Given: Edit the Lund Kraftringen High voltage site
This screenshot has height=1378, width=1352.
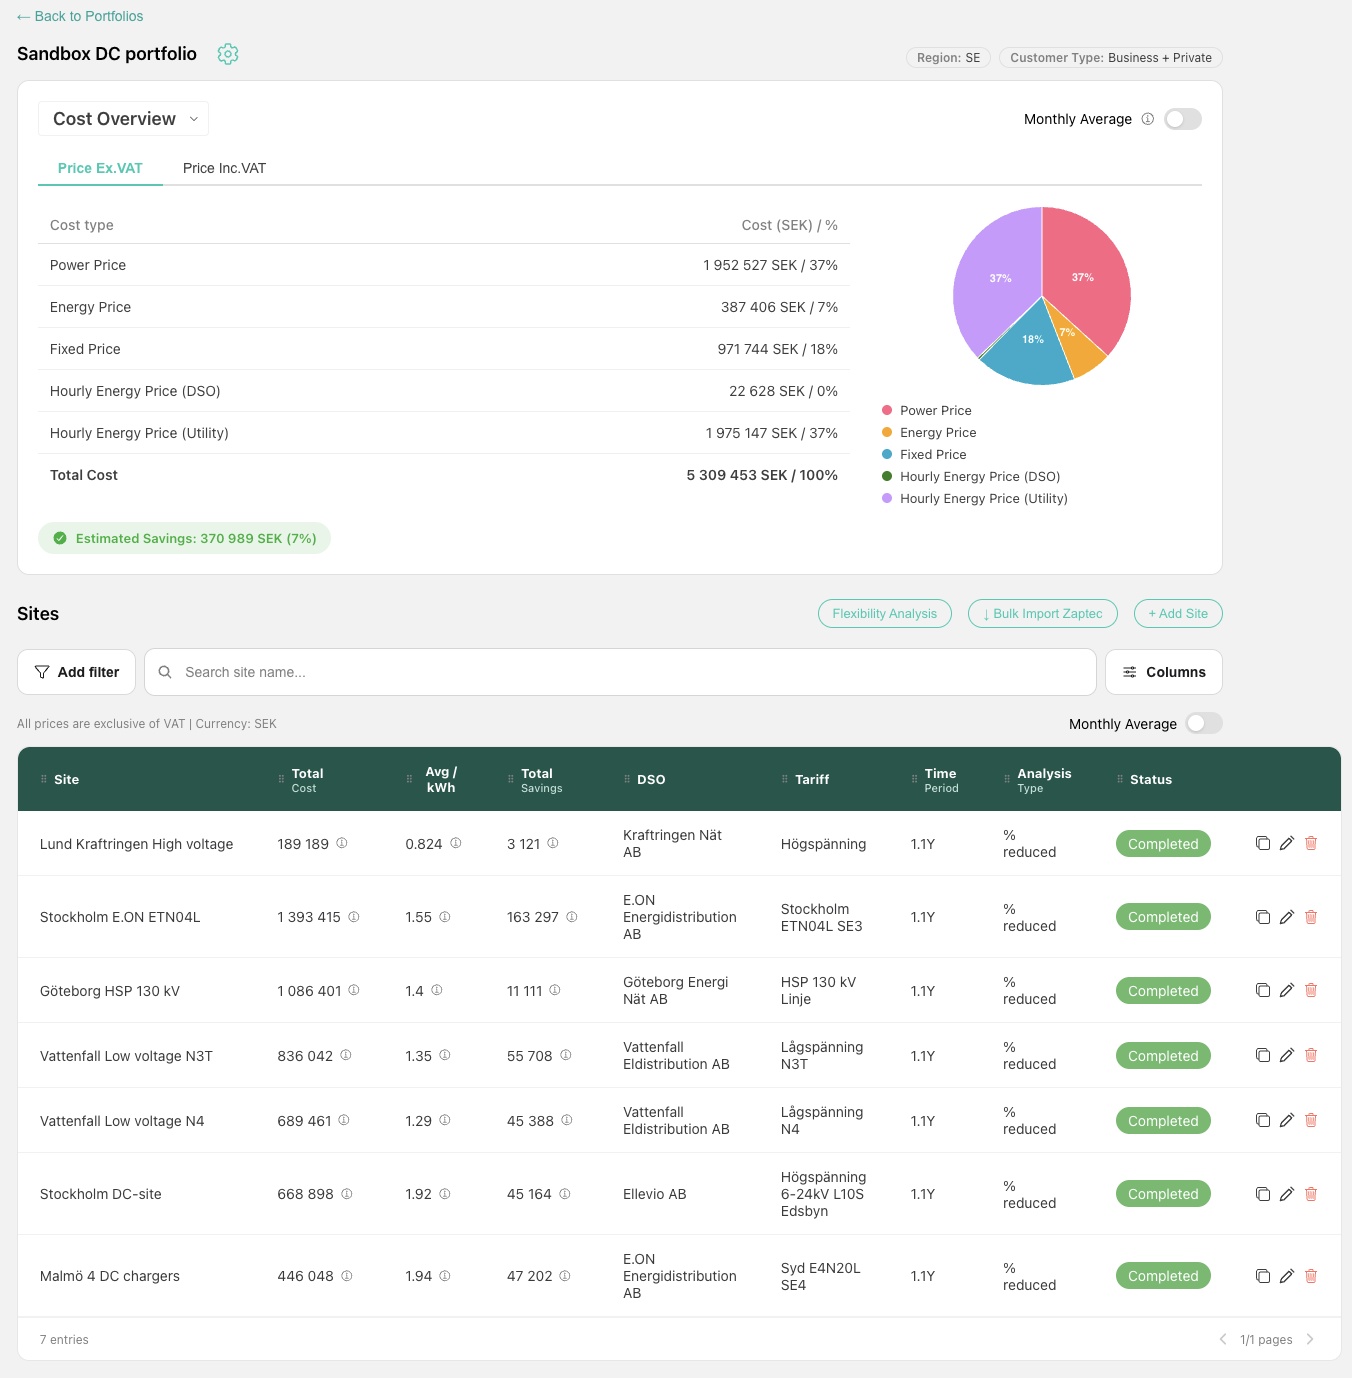Looking at the screenshot, I should tap(1287, 843).
